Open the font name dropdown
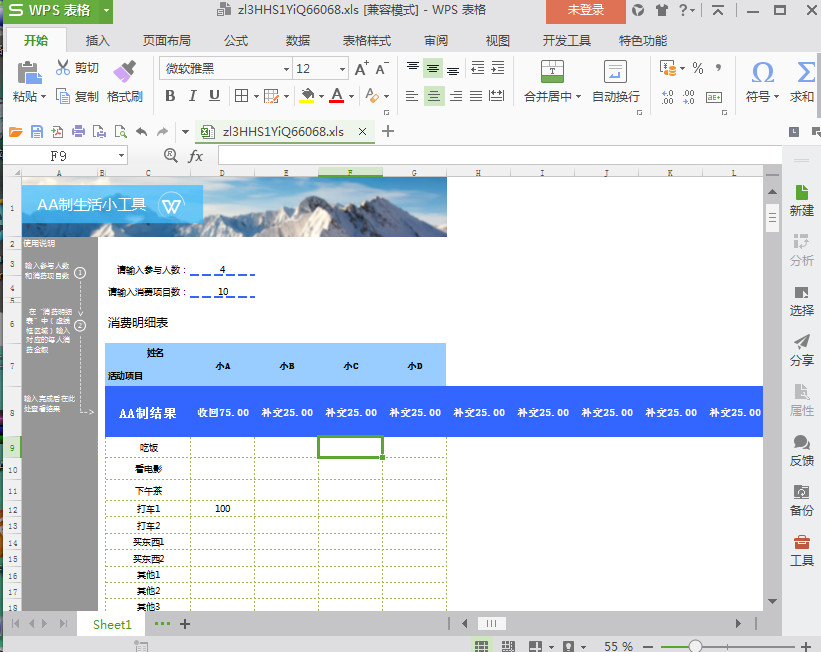The width and height of the screenshot is (821, 652). coord(287,68)
